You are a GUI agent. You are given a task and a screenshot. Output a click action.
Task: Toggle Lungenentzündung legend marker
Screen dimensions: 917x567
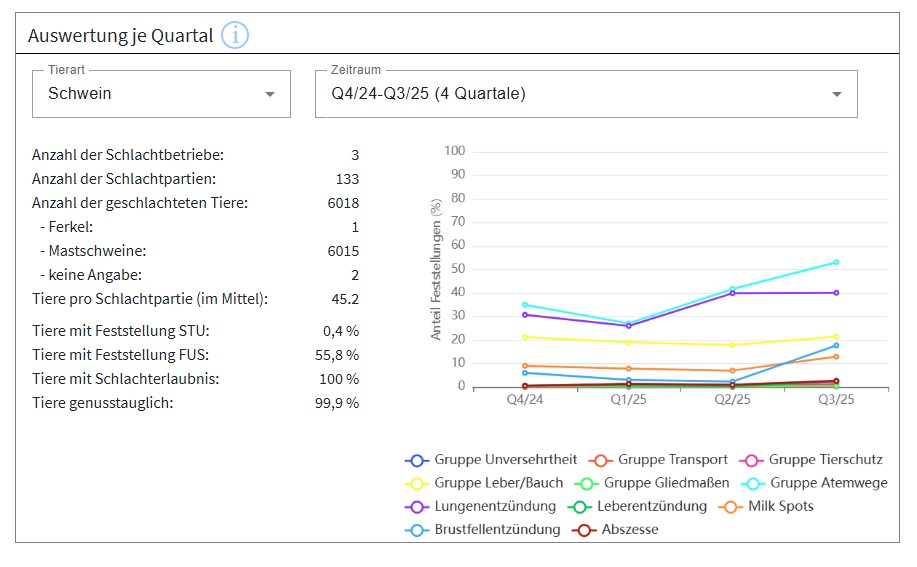pyautogui.click(x=417, y=506)
